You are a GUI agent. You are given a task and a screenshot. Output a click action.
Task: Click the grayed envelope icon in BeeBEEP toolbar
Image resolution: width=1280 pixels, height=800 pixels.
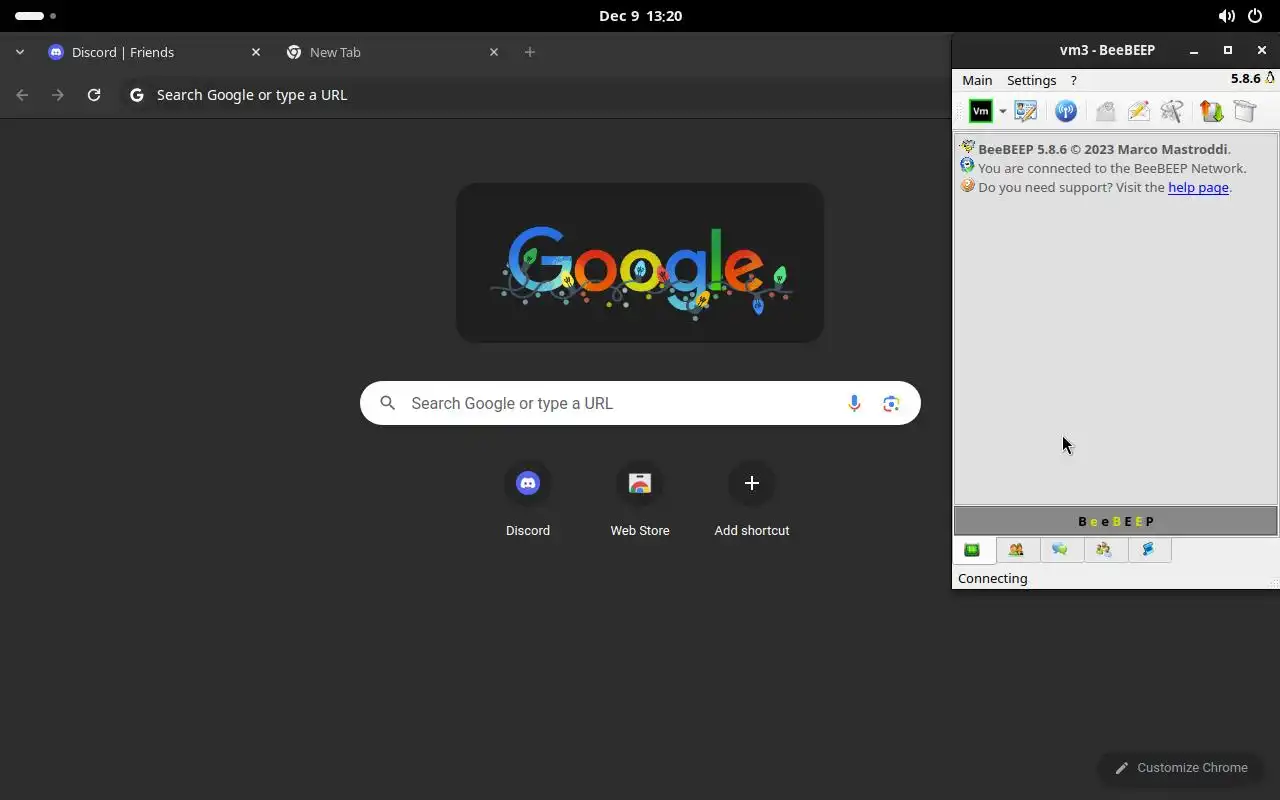point(1105,111)
